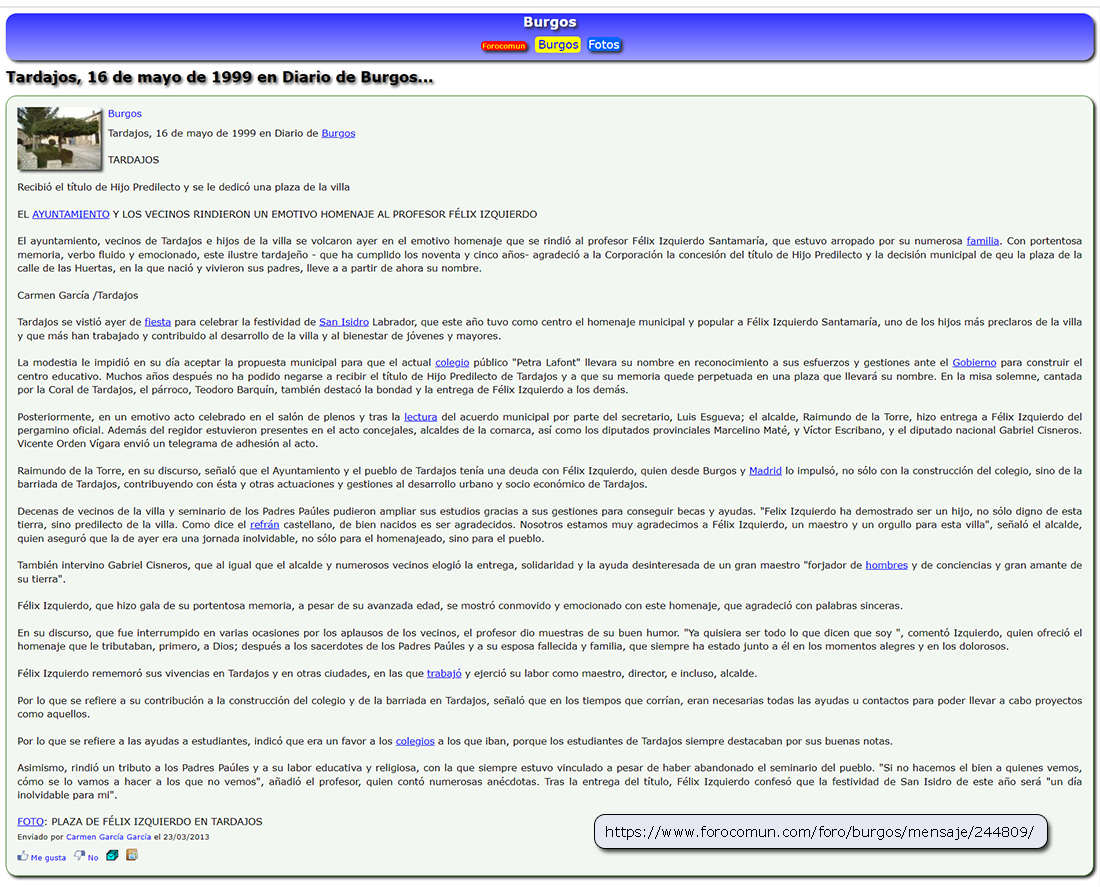This screenshot has height=887, width=1100.
Task: Follow the Burgos link after 'Diario de'
Action: (338, 133)
